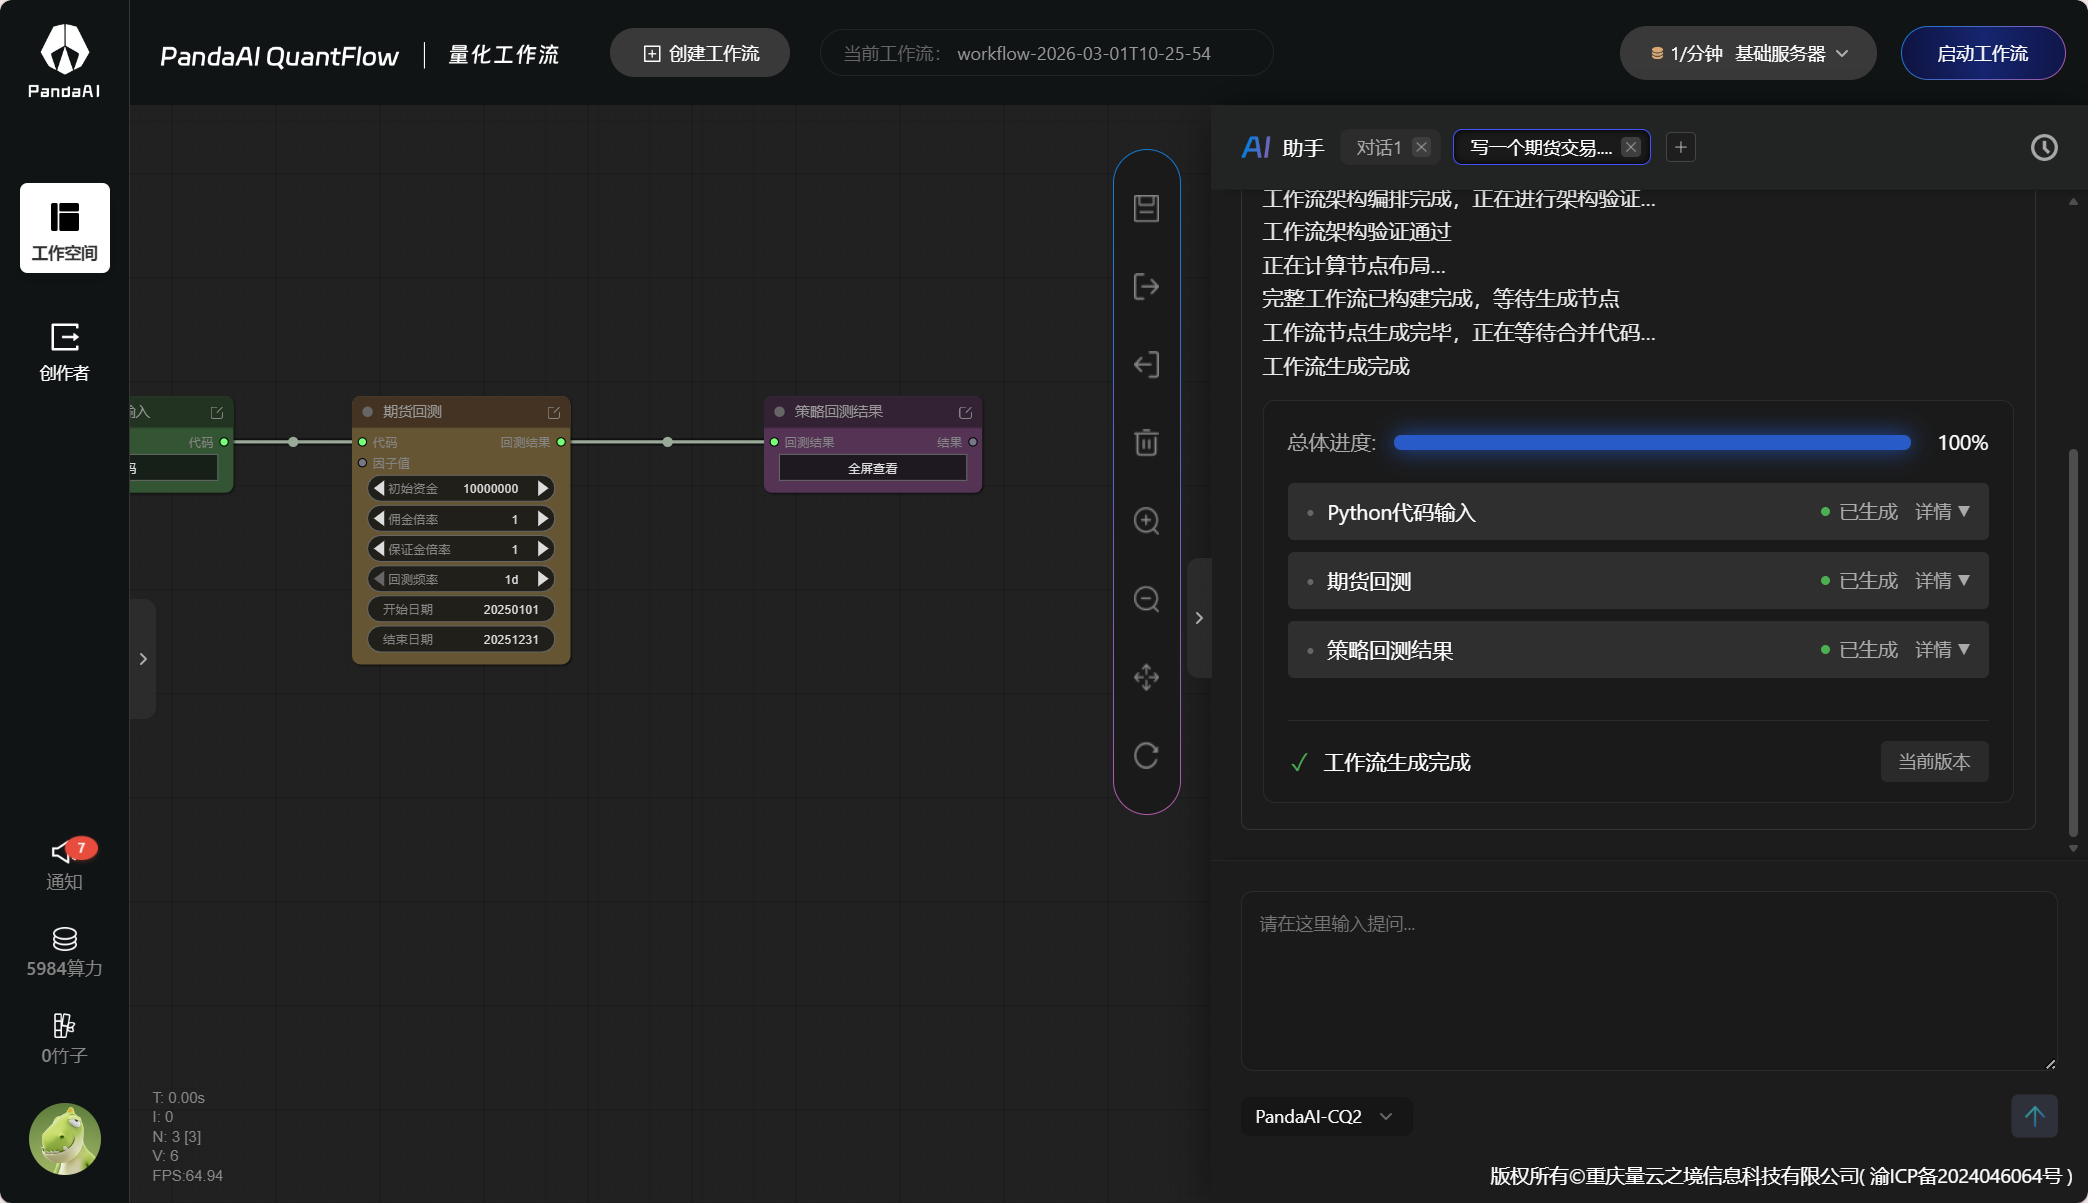Click 全屏查看 on the 策略回测结果 node
Viewport: 2088px width, 1203px height.
[x=873, y=468]
